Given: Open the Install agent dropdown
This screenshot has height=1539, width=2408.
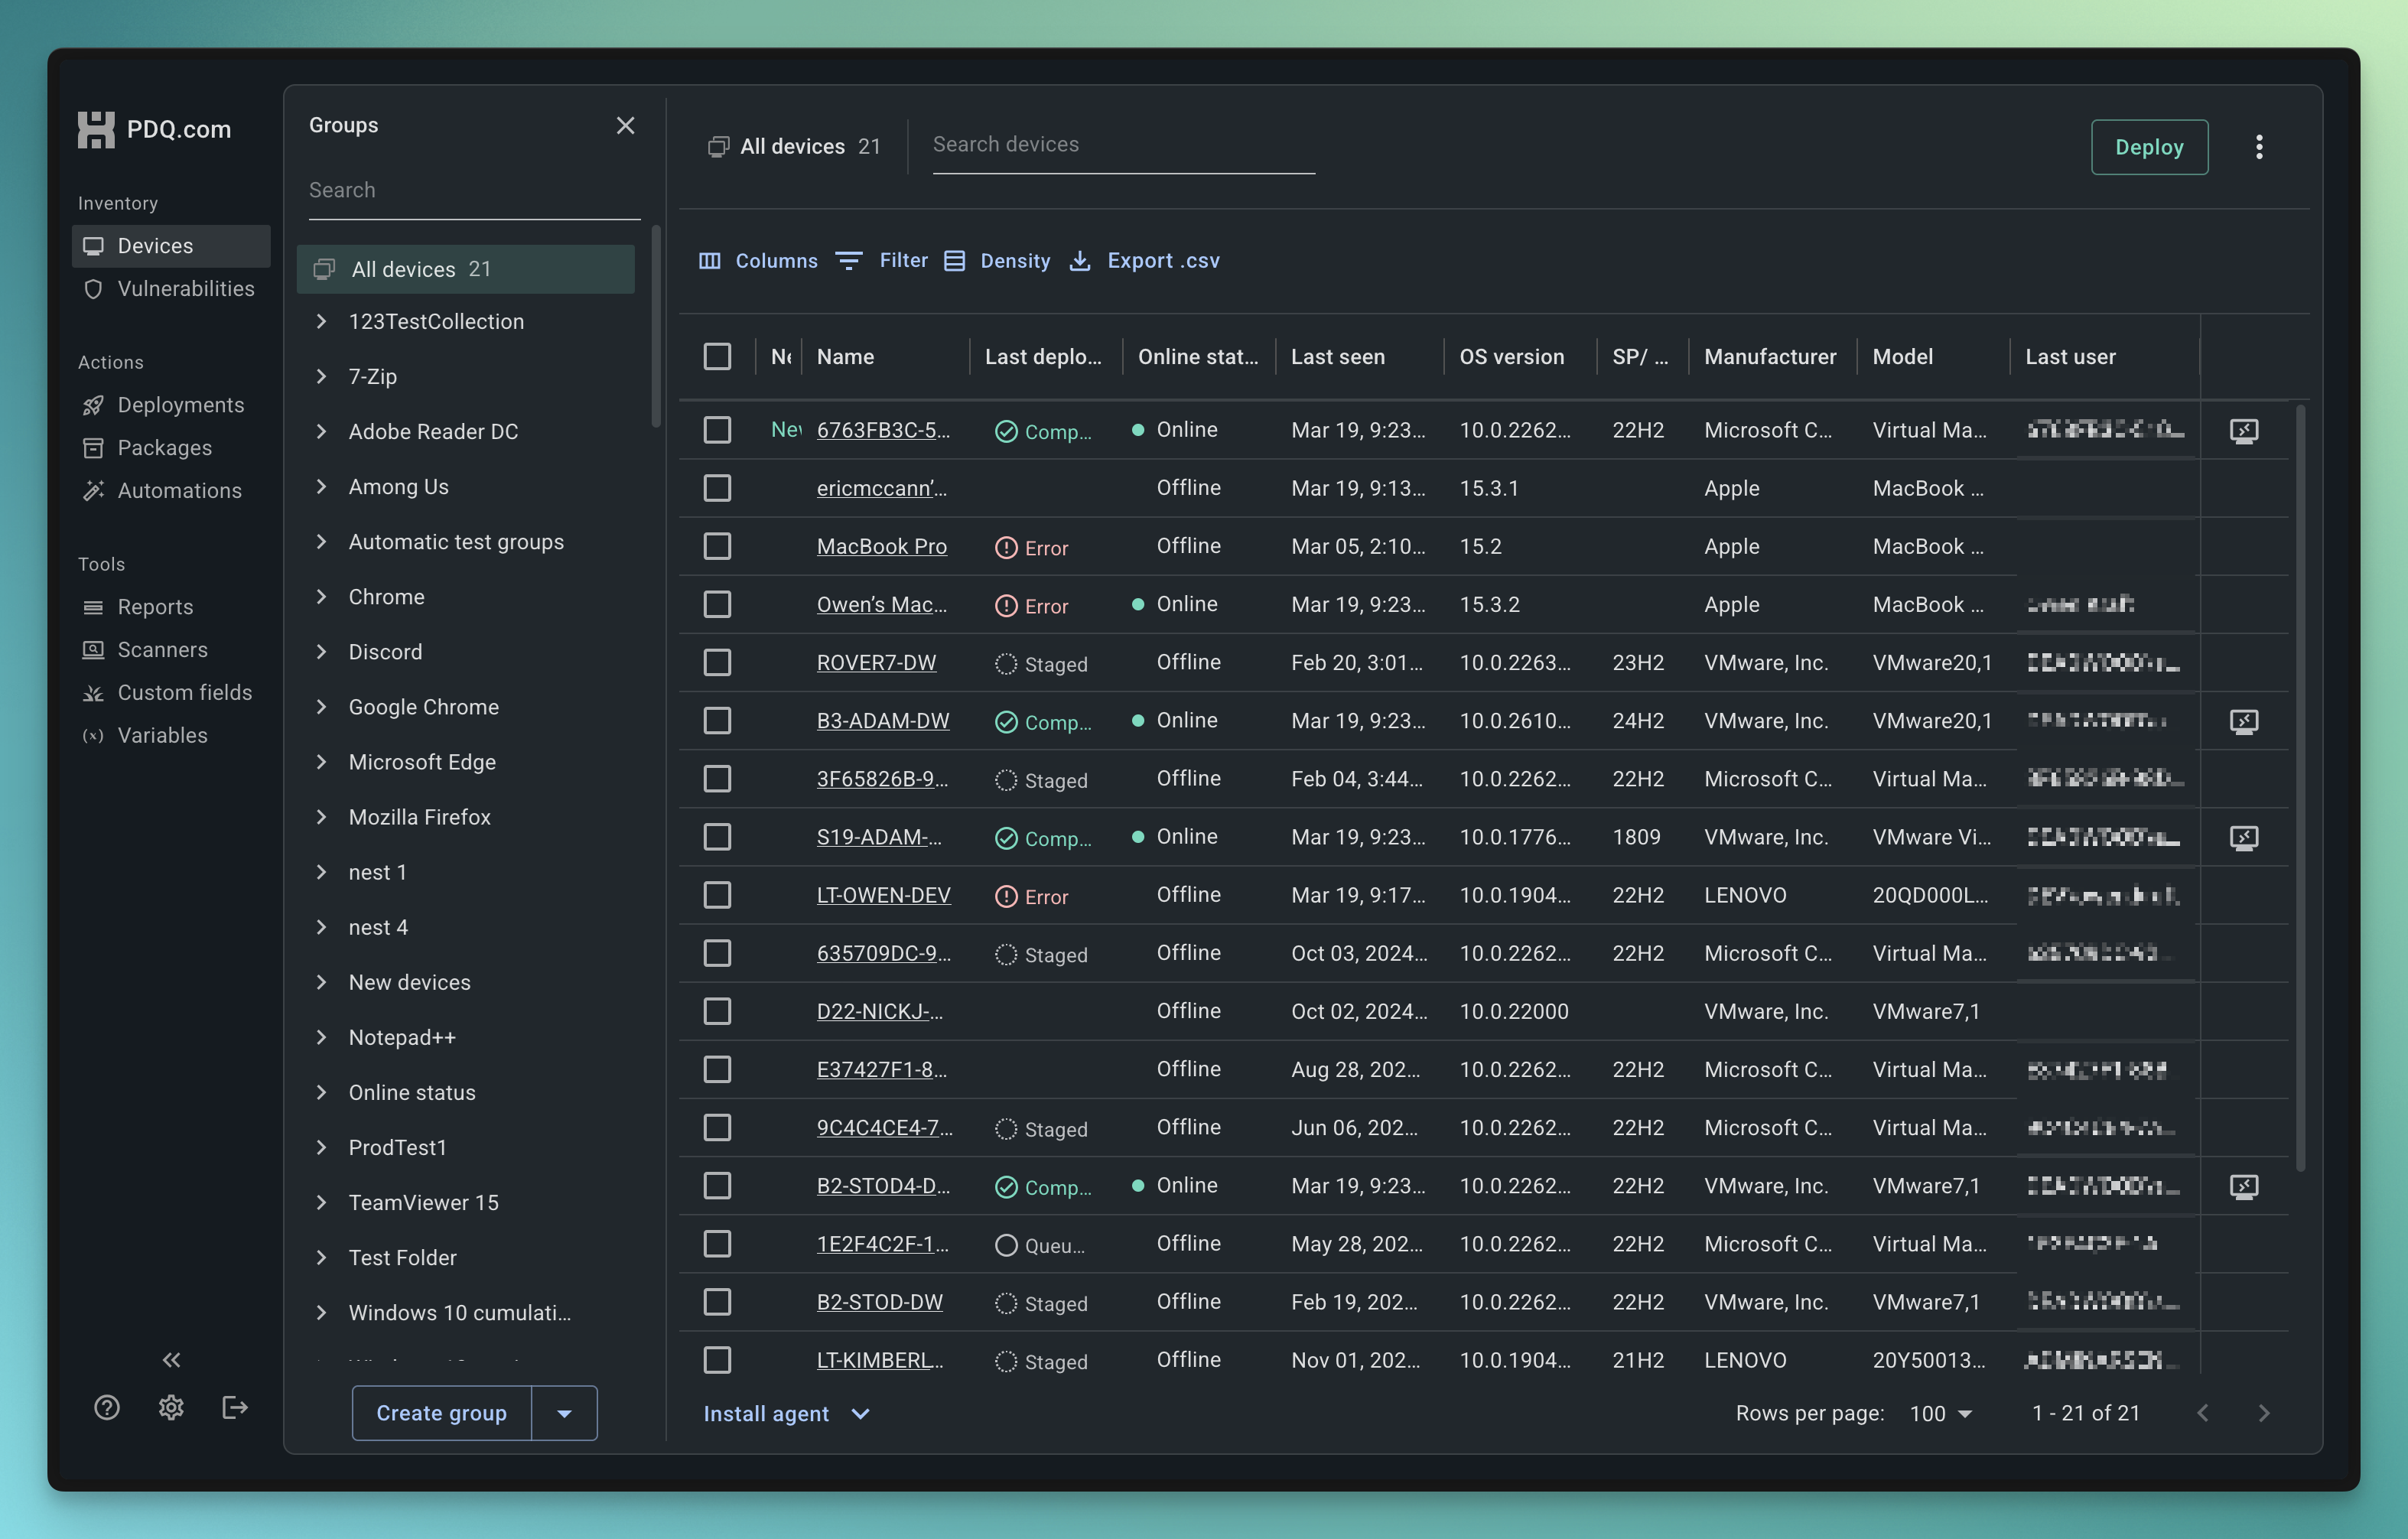Looking at the screenshot, I should [787, 1414].
